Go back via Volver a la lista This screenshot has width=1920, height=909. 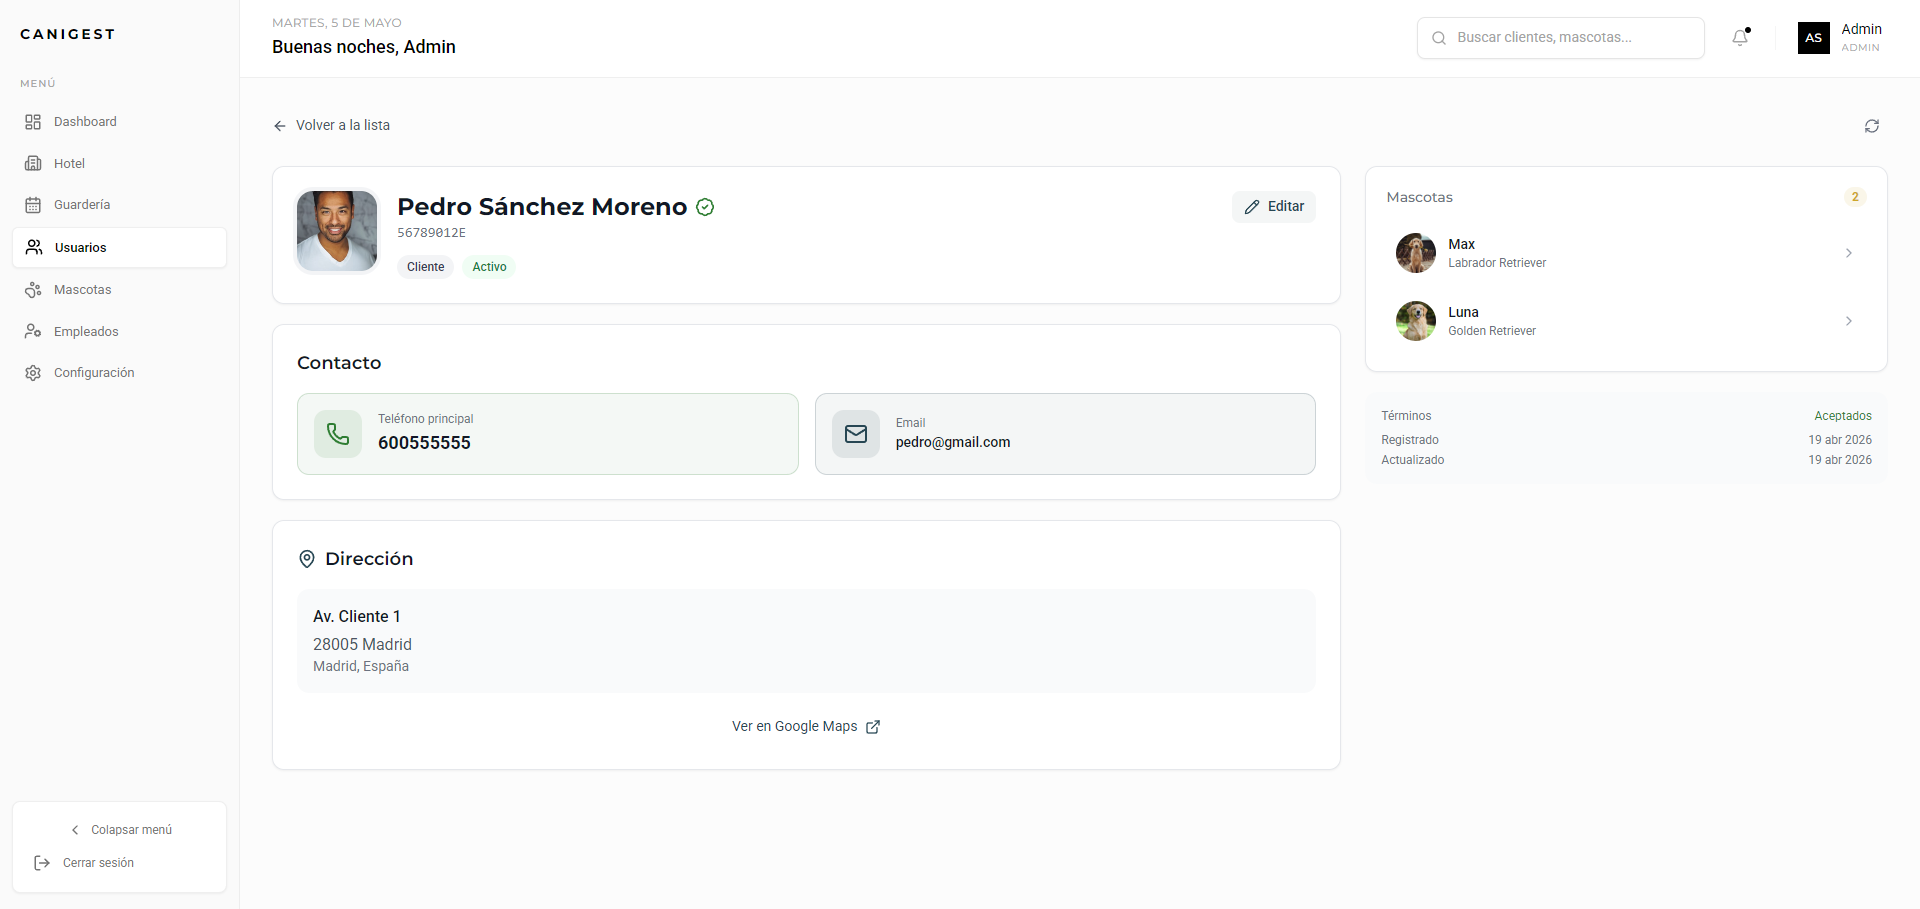click(332, 126)
